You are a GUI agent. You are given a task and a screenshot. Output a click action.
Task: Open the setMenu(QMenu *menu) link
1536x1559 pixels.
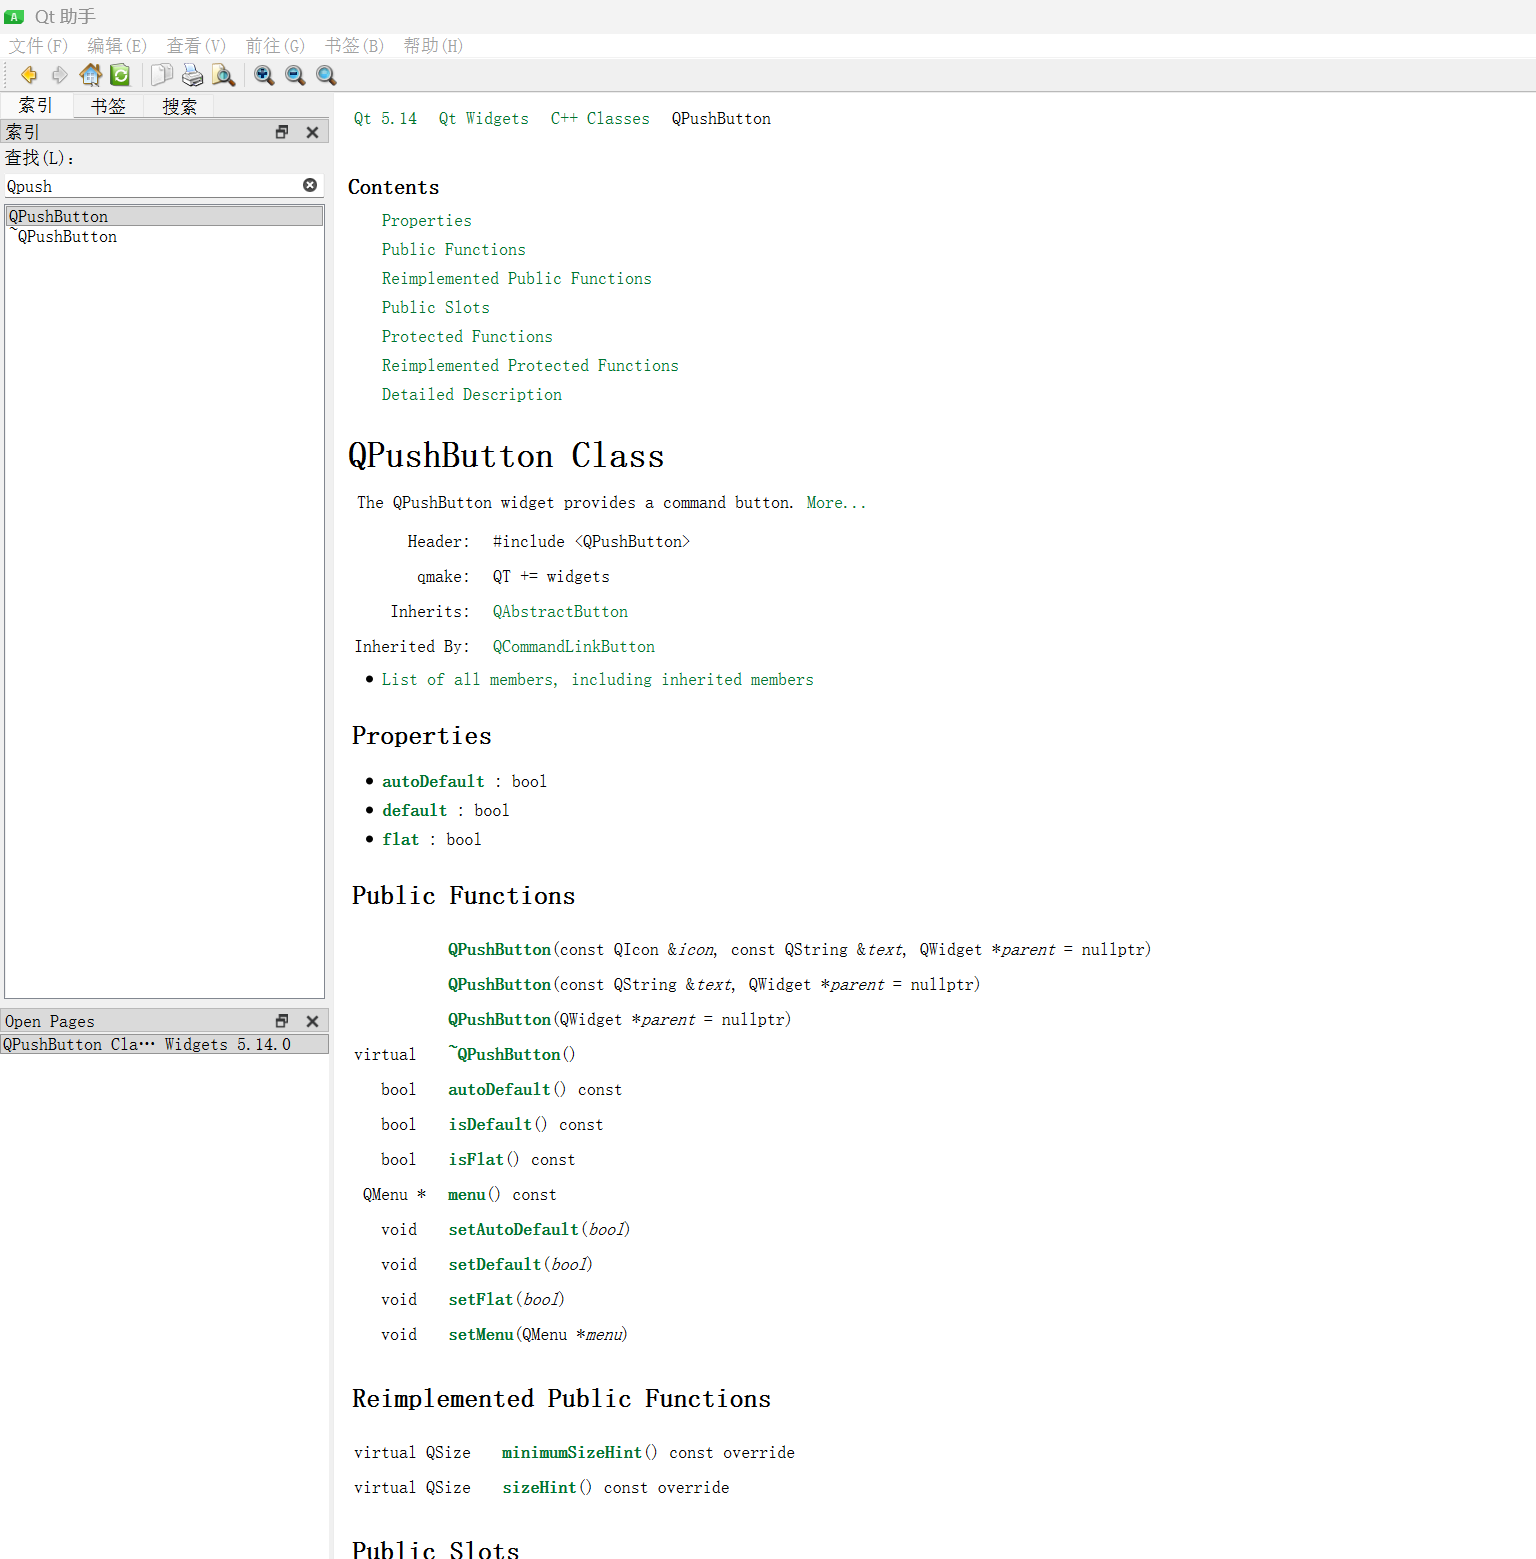coord(480,1335)
